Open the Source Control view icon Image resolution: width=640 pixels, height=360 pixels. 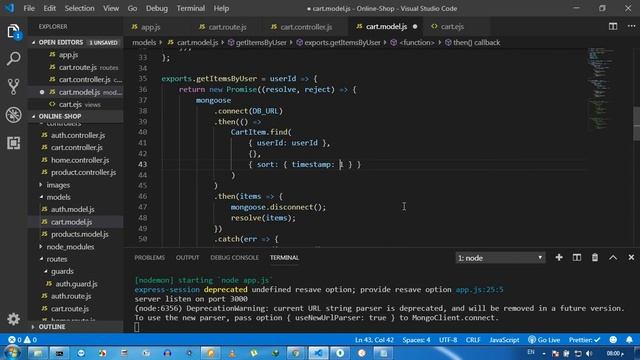point(13,87)
